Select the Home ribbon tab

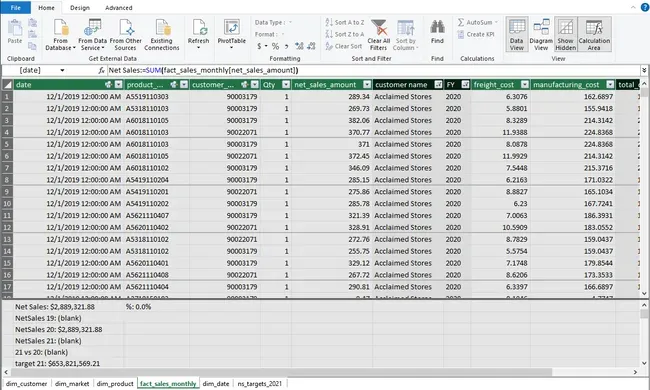(x=46, y=7)
